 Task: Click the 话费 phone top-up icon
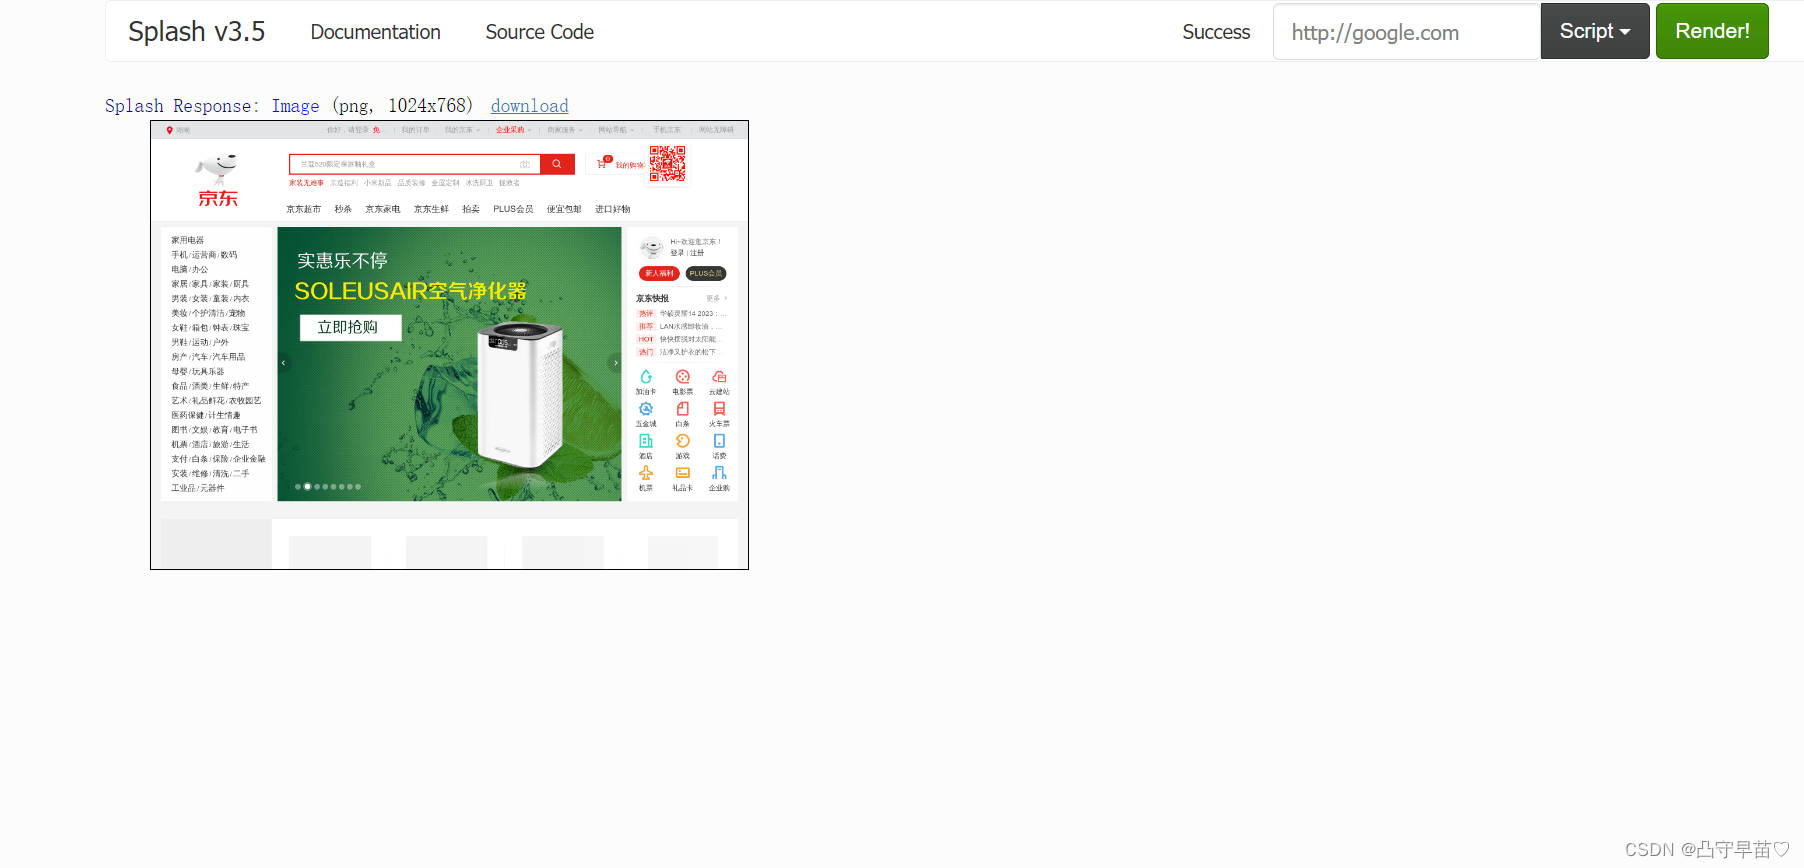click(719, 441)
